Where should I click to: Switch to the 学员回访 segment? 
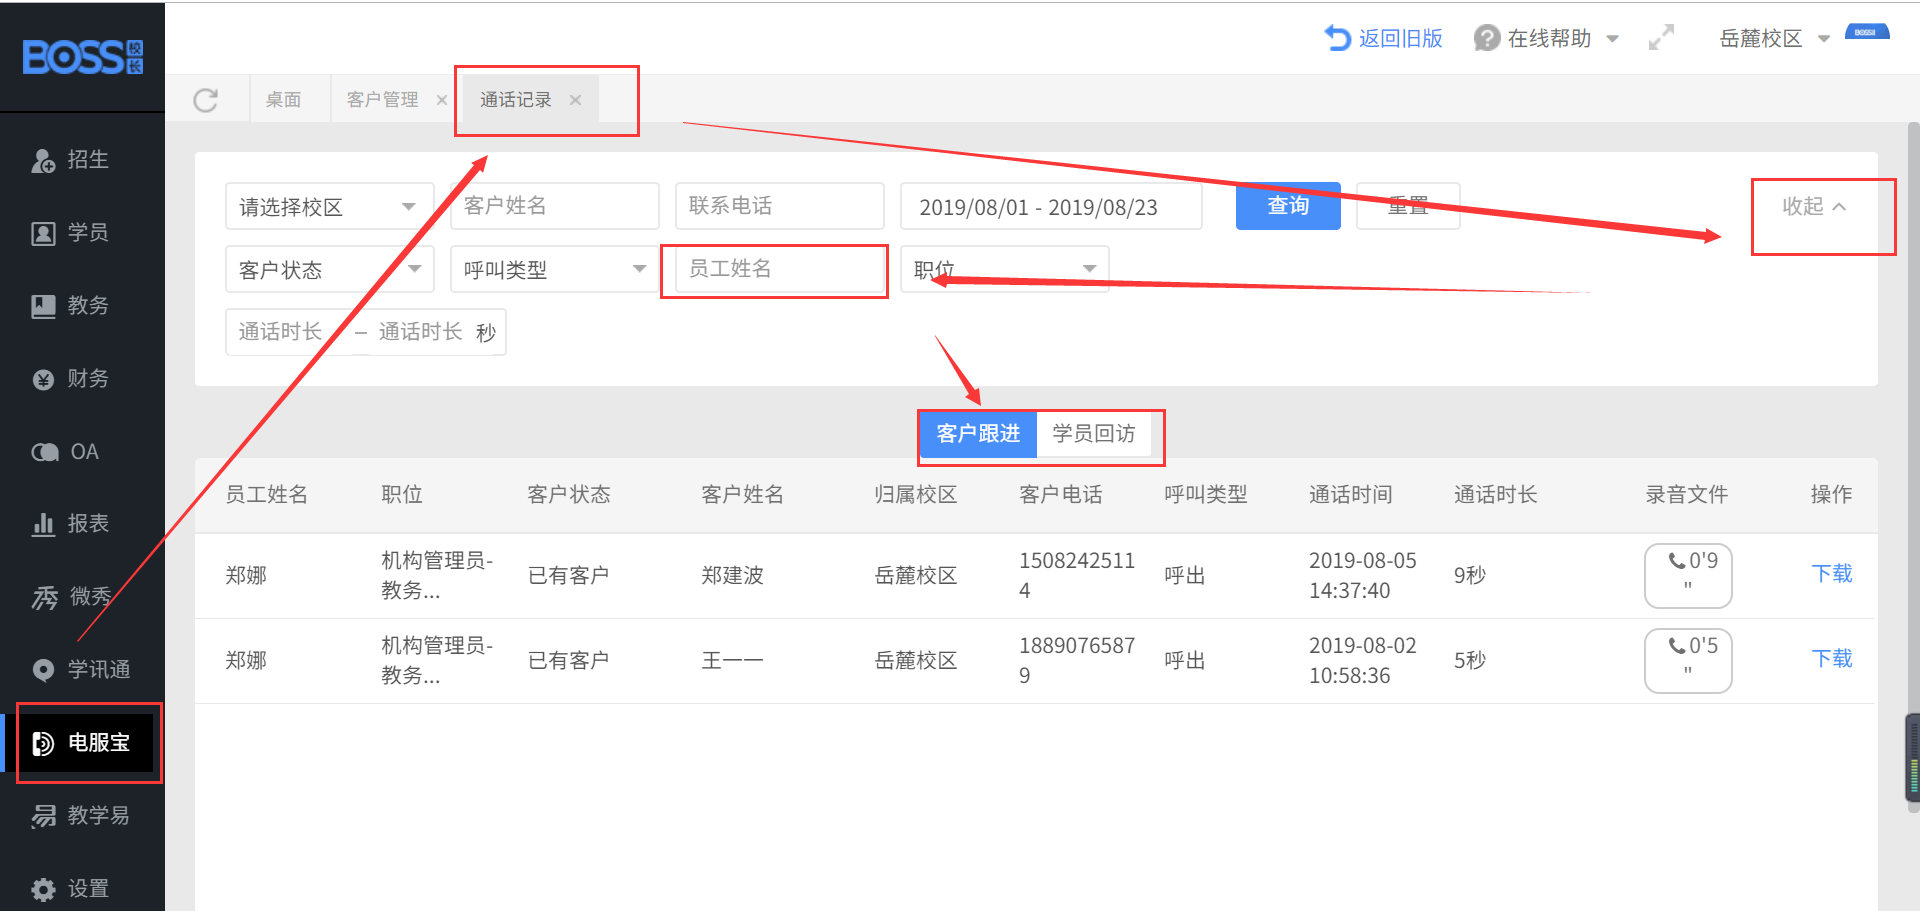click(1094, 434)
